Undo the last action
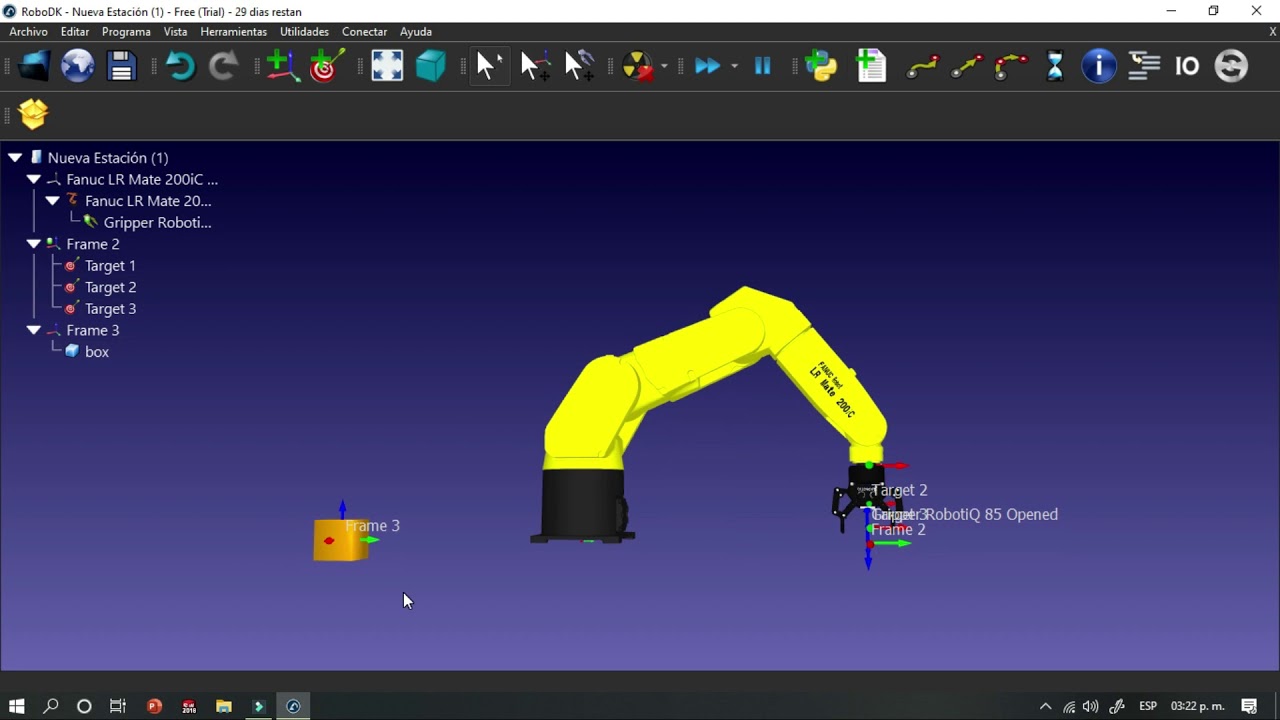The height and width of the screenshot is (720, 1280). [x=180, y=67]
